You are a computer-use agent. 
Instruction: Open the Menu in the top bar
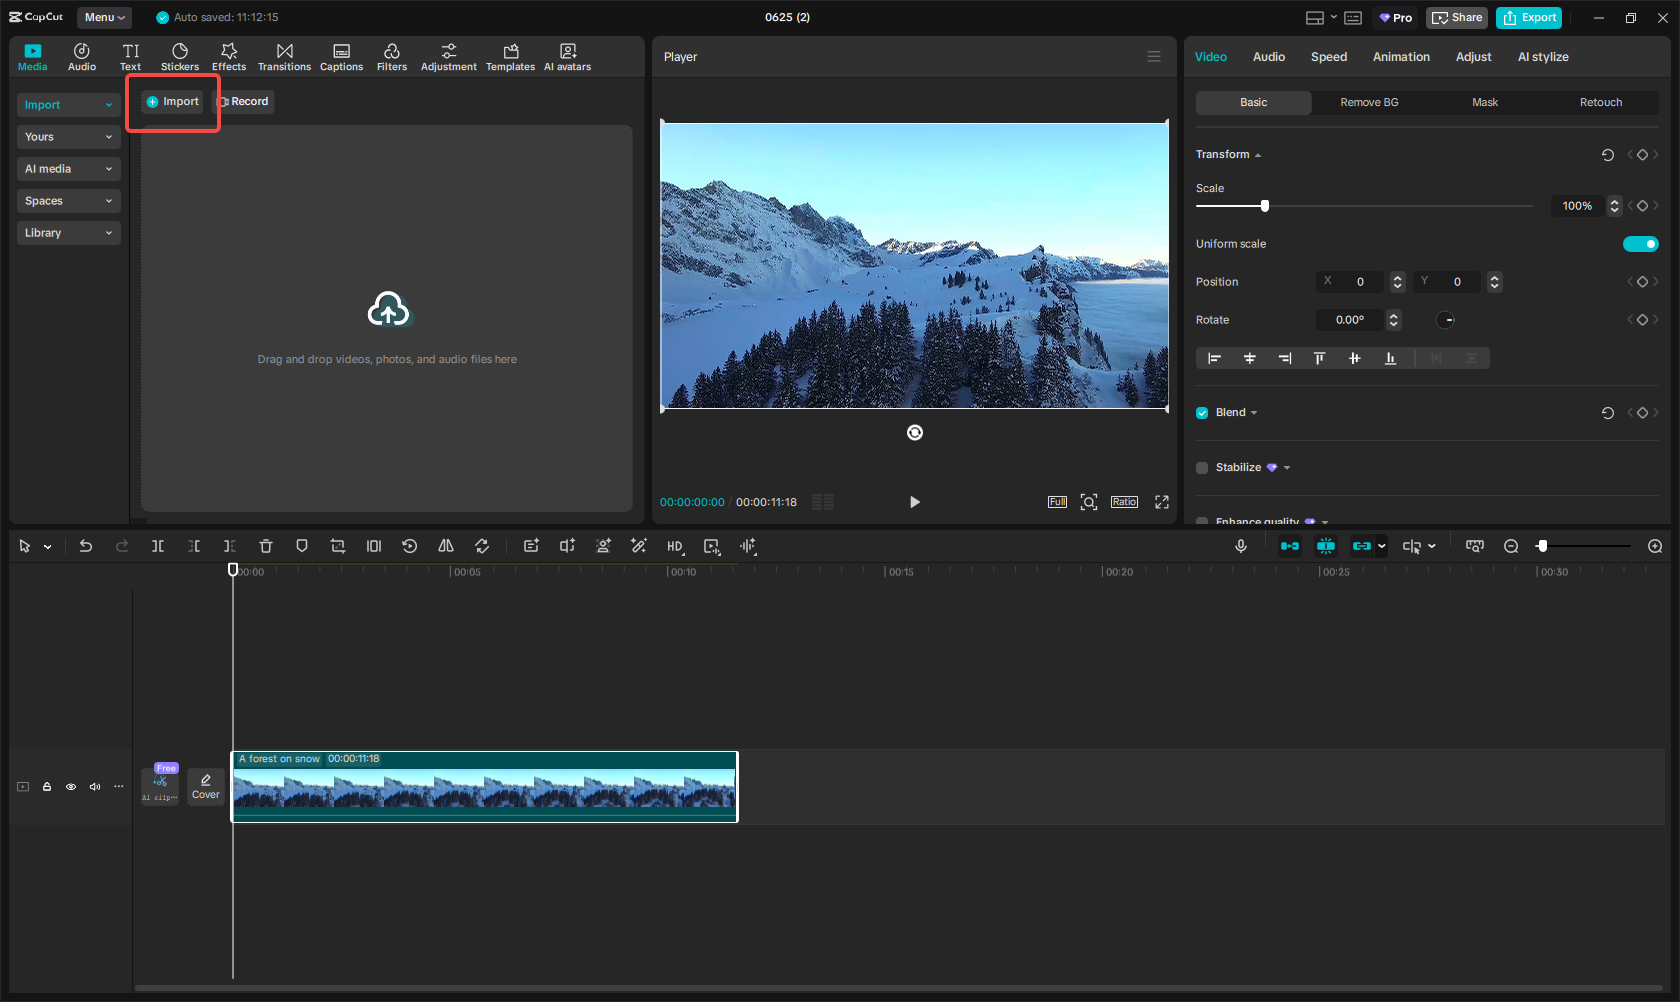(103, 17)
